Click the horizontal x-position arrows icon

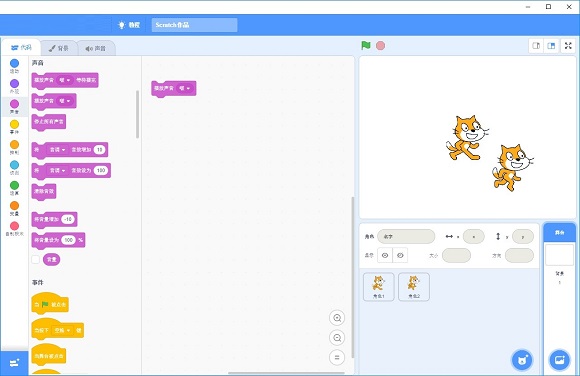pos(449,236)
